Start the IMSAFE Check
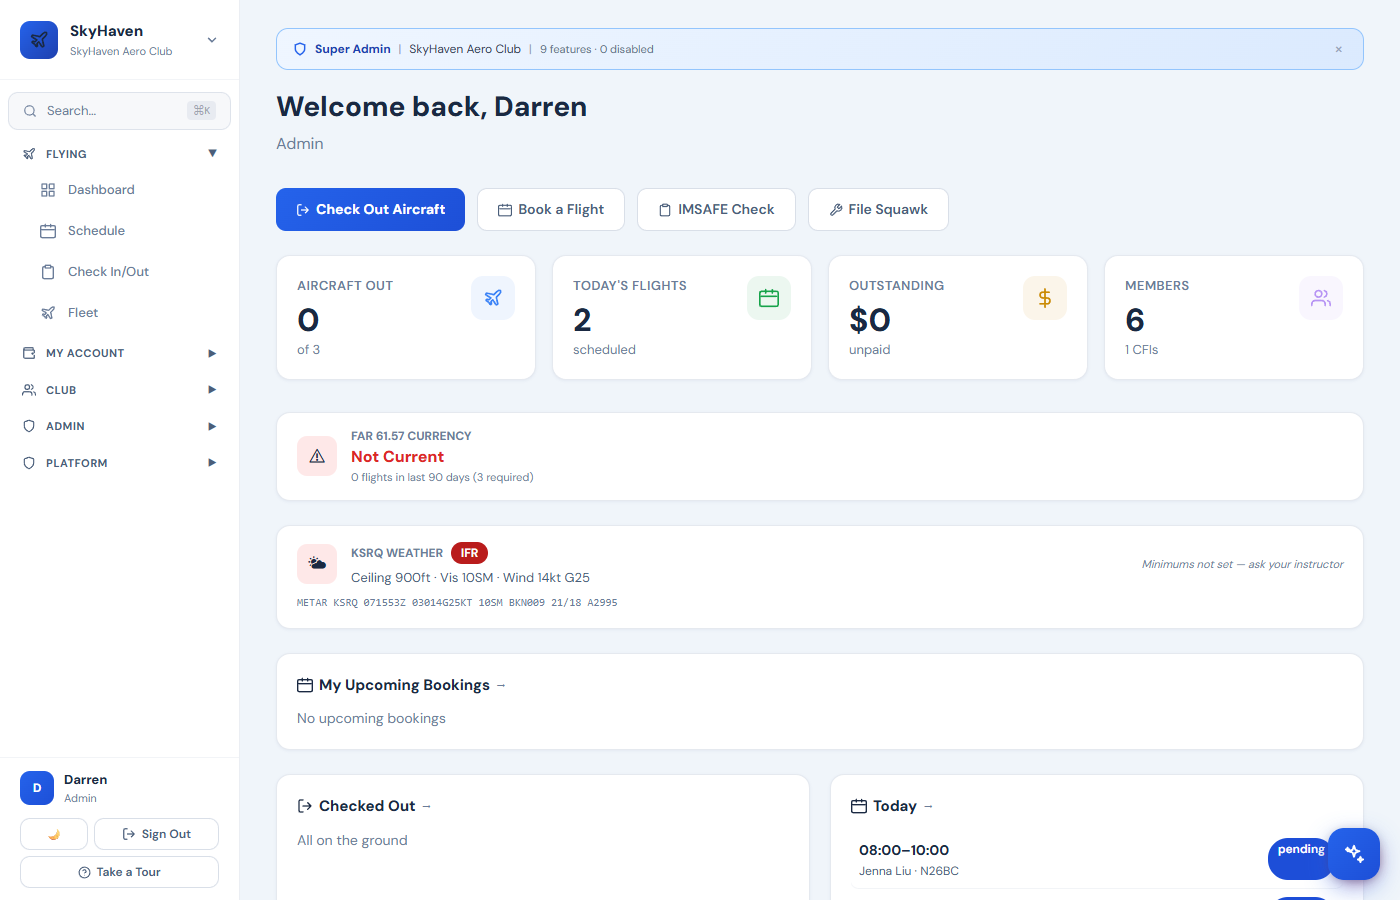Screen dimensions: 1400x900 [716, 209]
